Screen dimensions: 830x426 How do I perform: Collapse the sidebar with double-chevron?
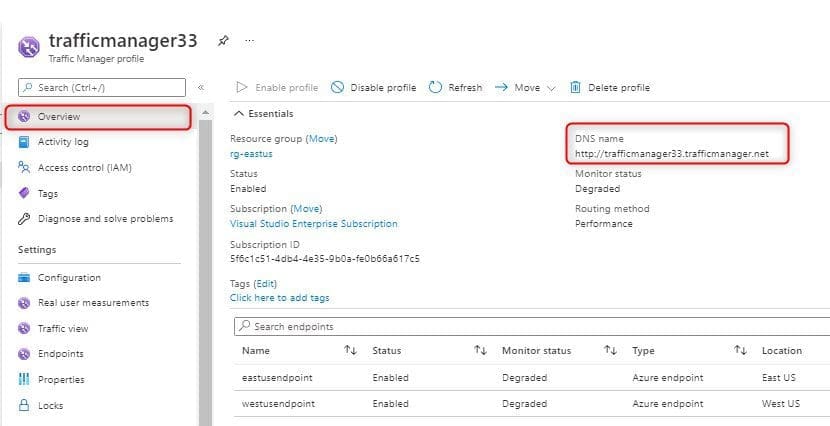(x=201, y=88)
